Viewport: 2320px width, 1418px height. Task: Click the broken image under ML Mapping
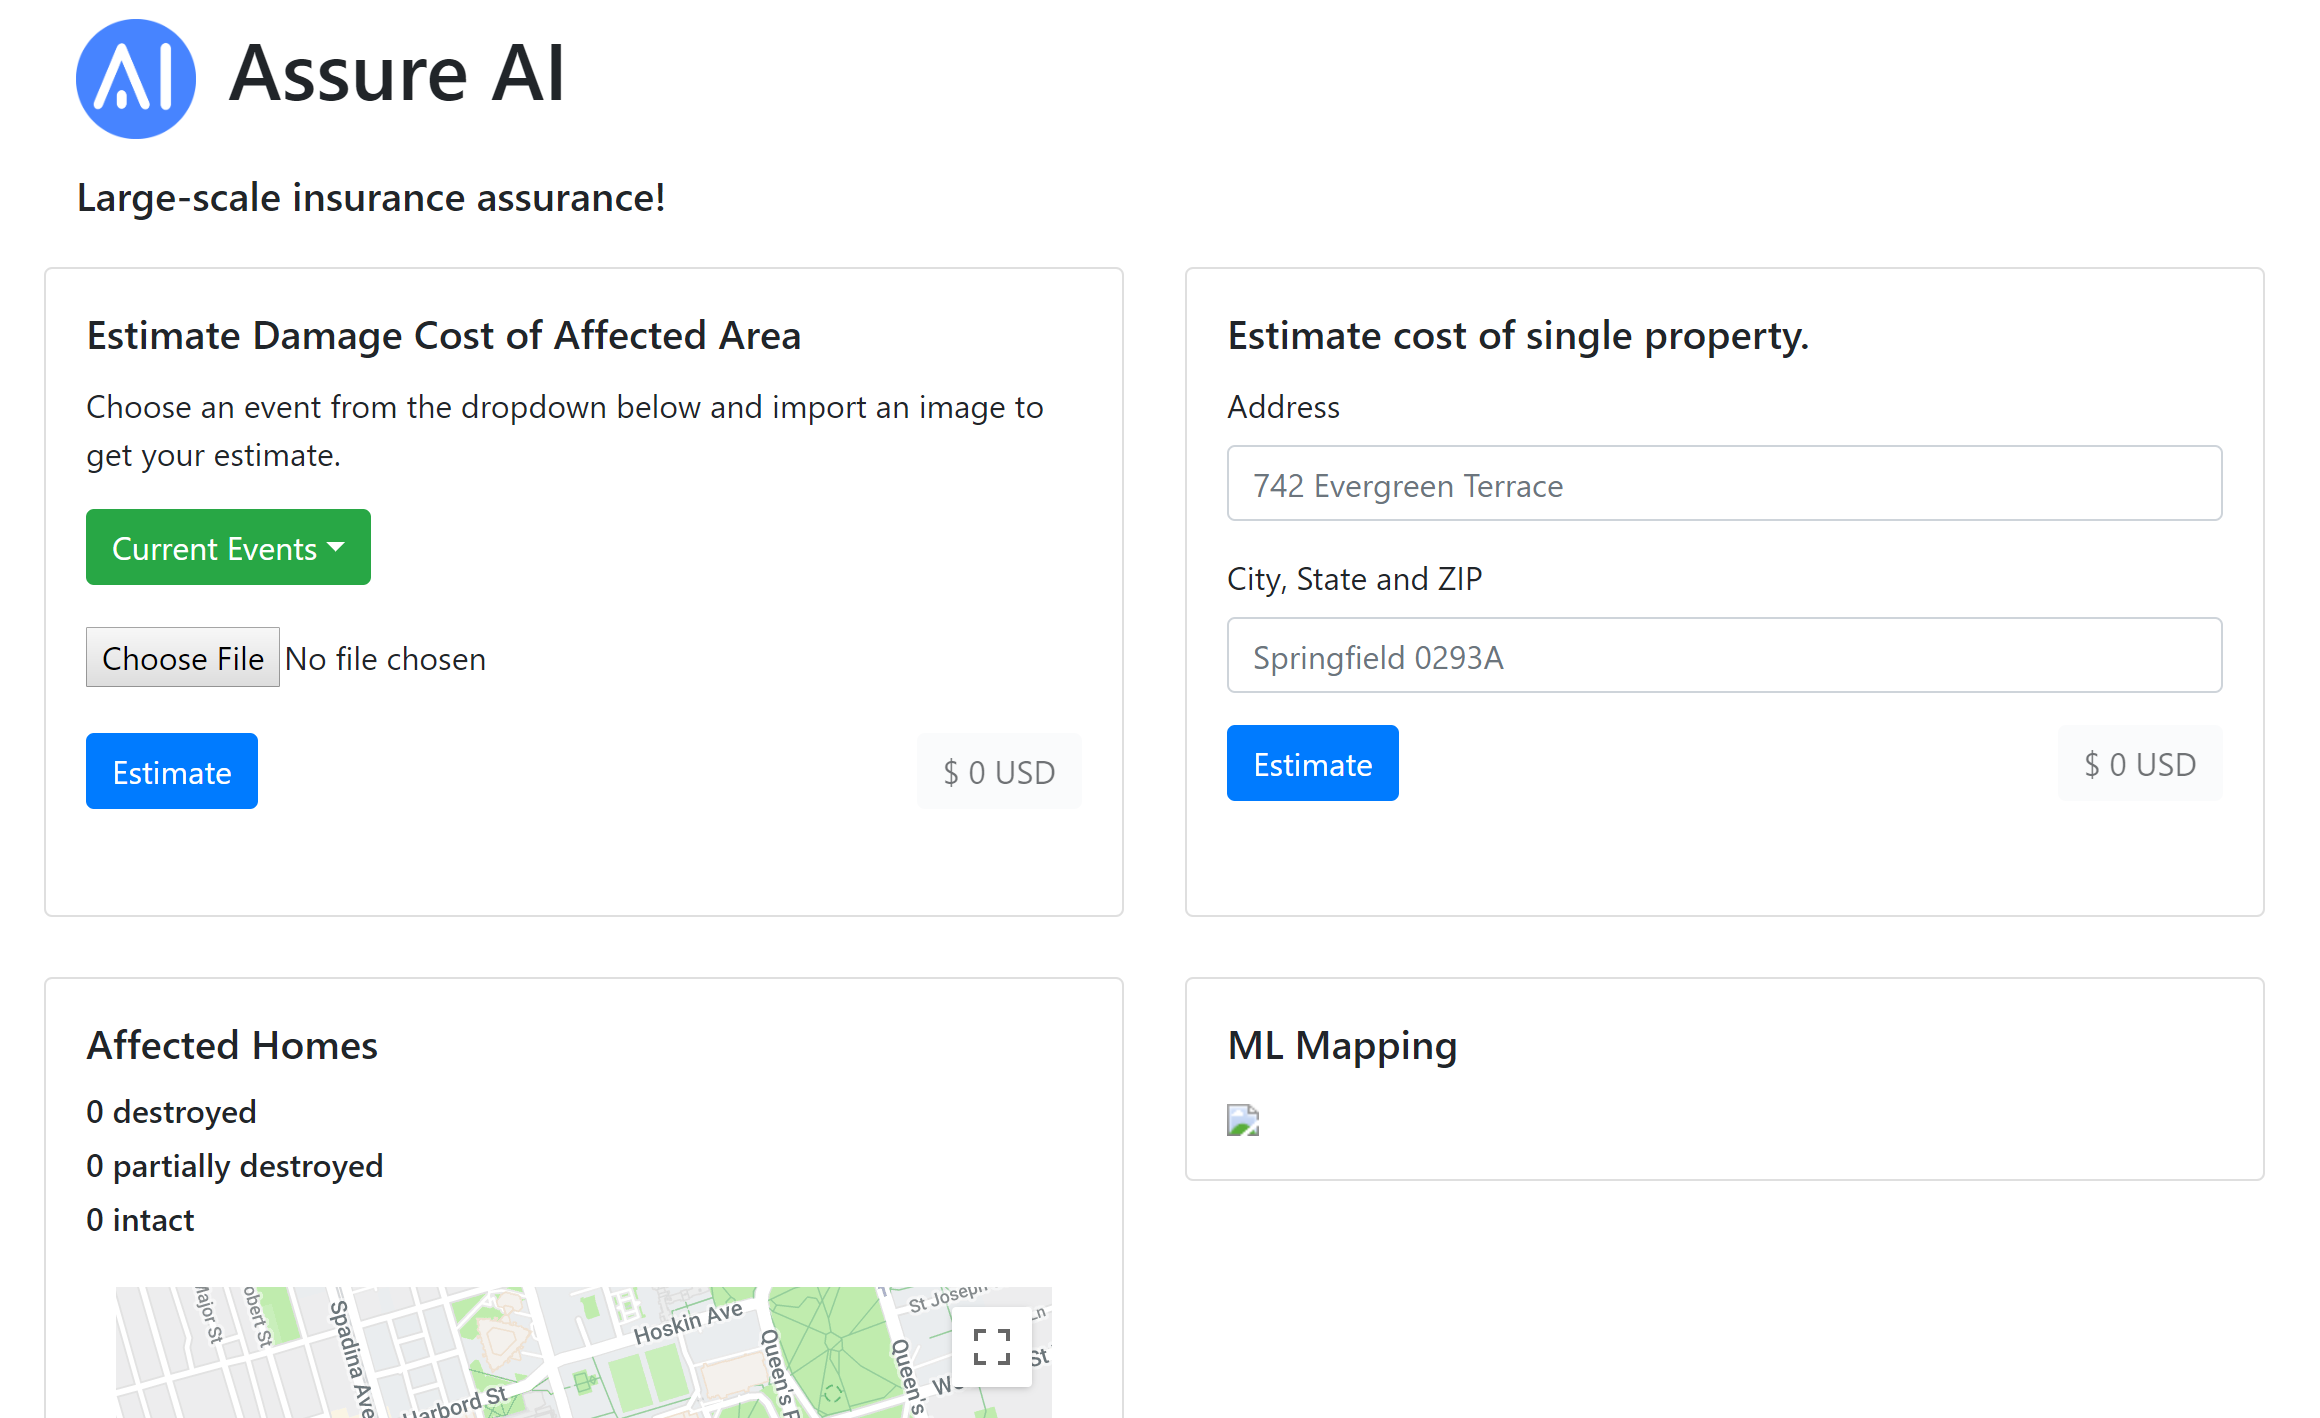1243,1120
